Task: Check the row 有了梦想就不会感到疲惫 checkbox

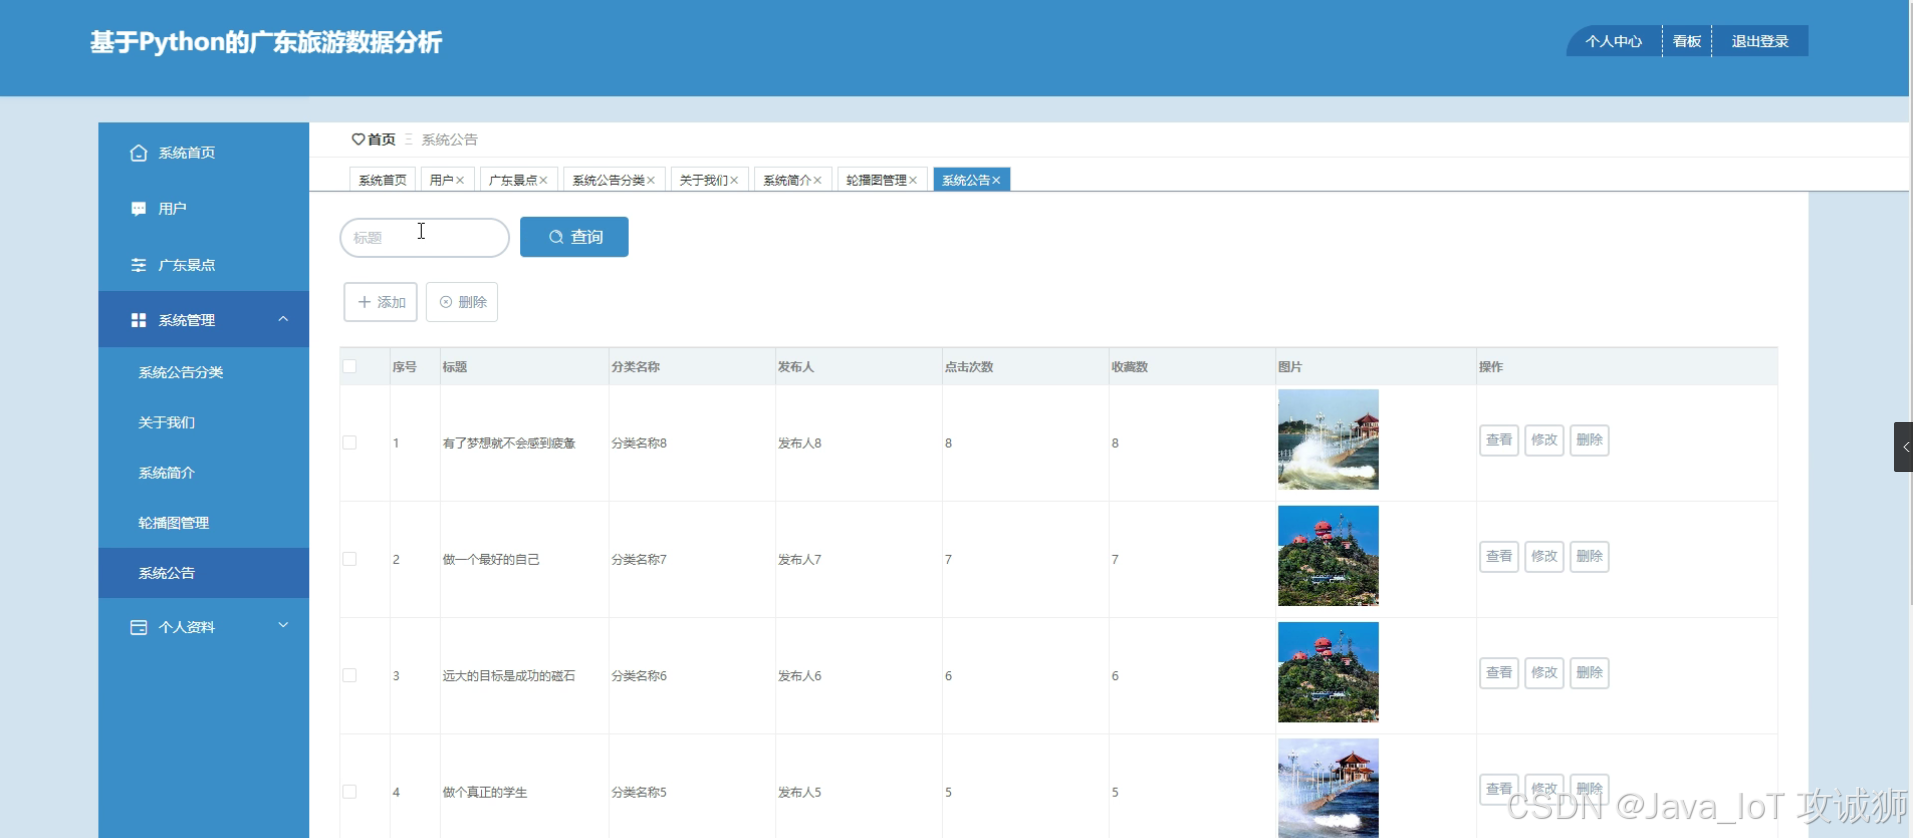Action: [x=349, y=442]
